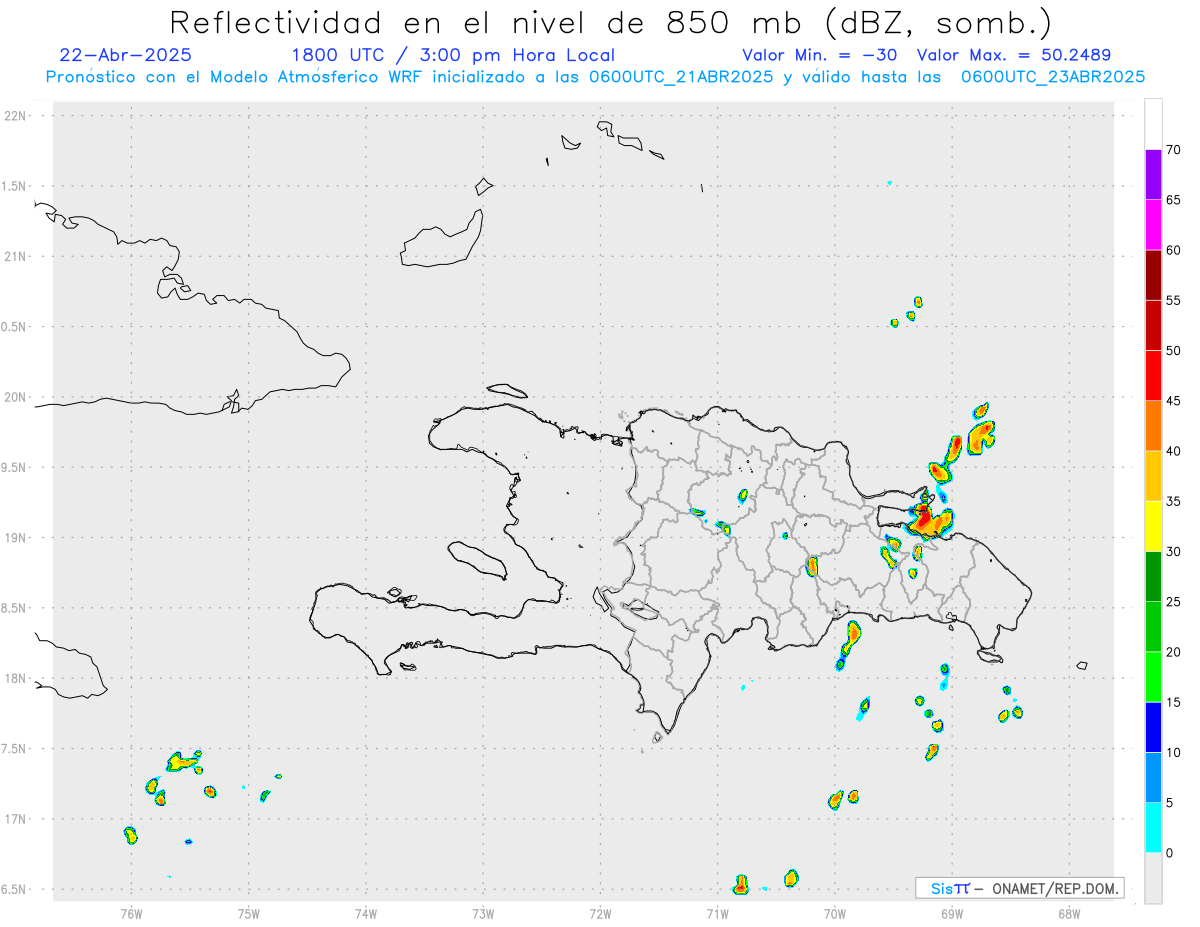Click the '68W' longitude label
The height and width of the screenshot is (927, 1200).
[1069, 913]
